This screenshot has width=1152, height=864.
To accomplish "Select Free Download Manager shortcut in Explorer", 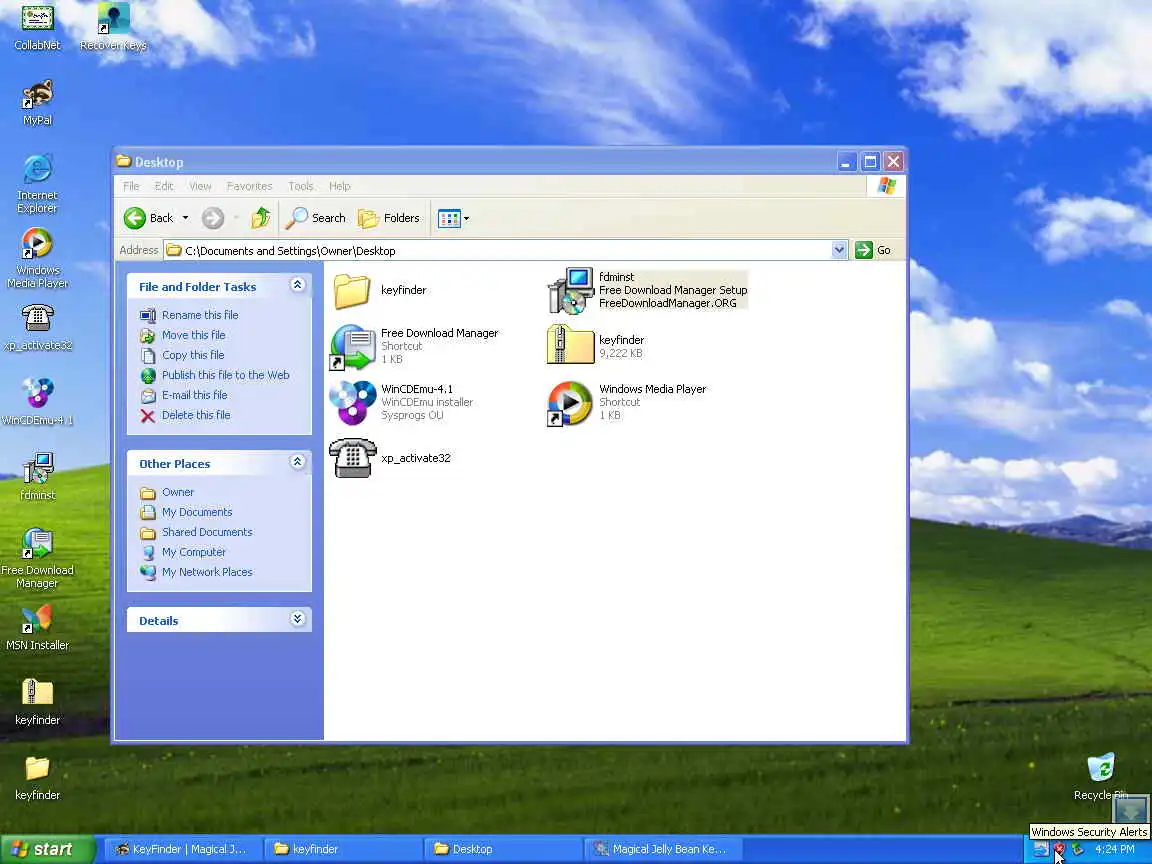I will (414, 346).
